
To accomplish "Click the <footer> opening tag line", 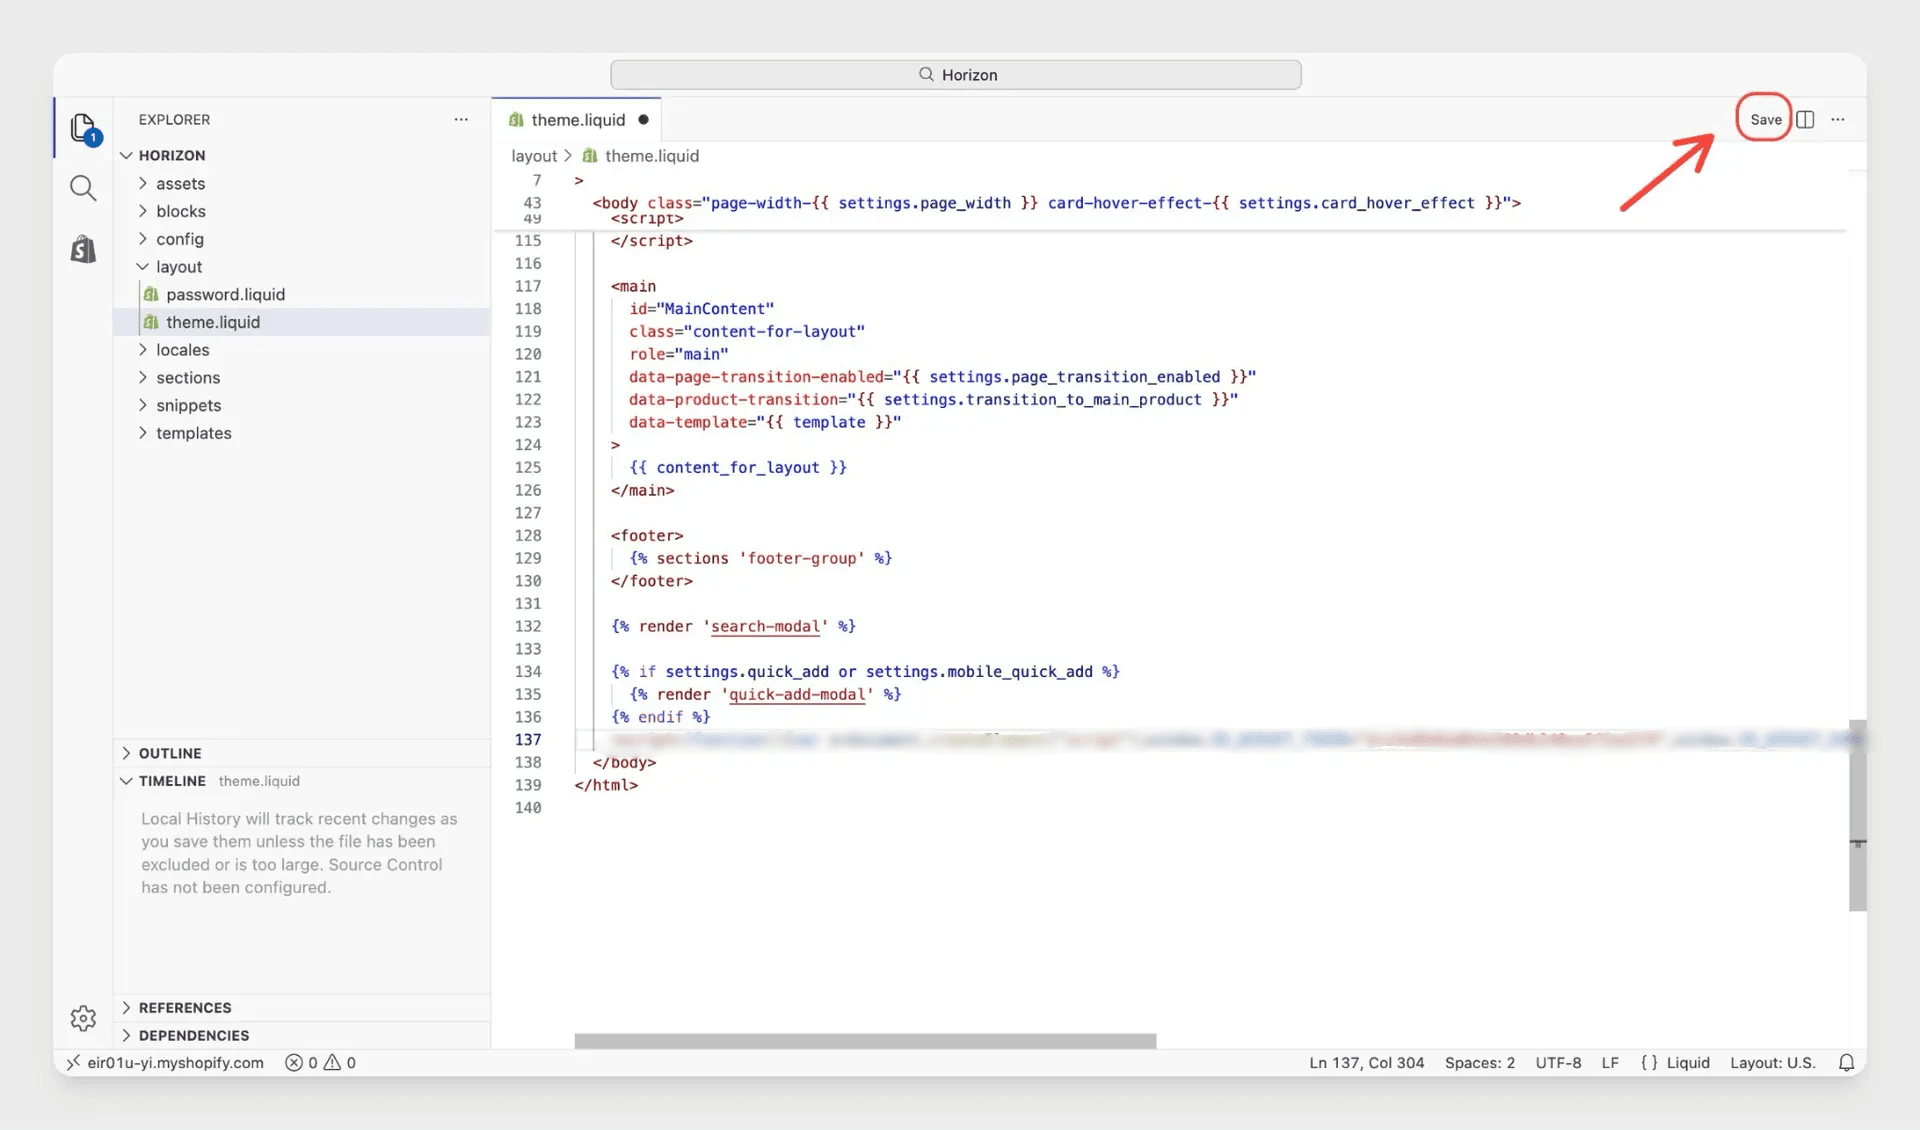I will pyautogui.click(x=647, y=536).
